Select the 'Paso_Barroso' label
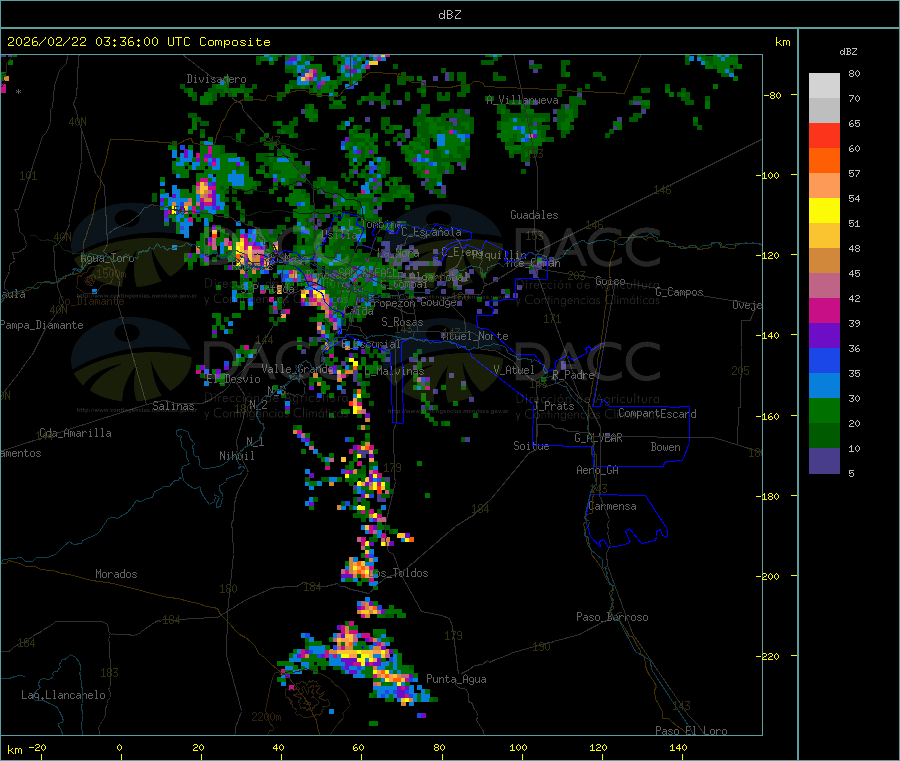The height and width of the screenshot is (761, 900). pos(612,617)
